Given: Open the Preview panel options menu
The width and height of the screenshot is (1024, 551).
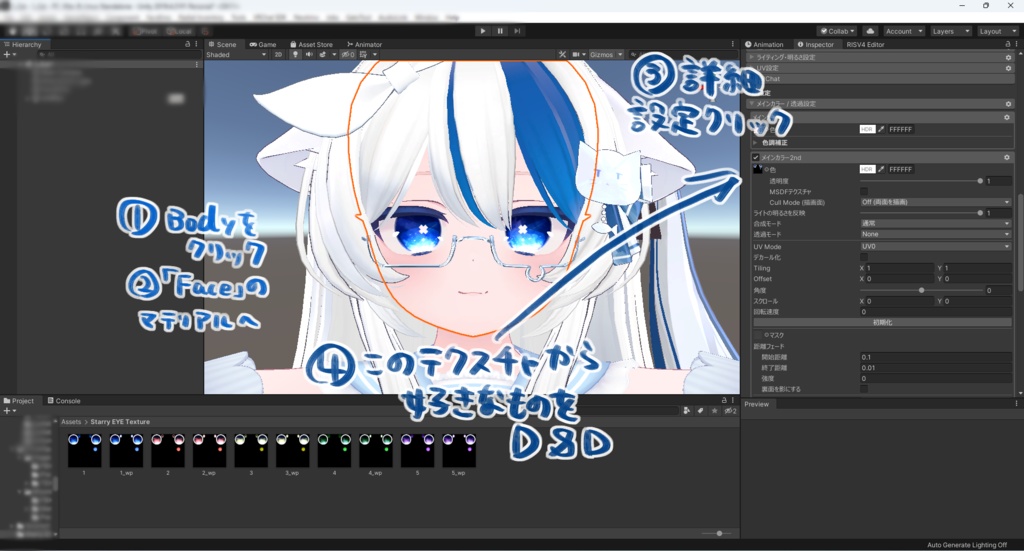Looking at the screenshot, I should tap(1016, 404).
